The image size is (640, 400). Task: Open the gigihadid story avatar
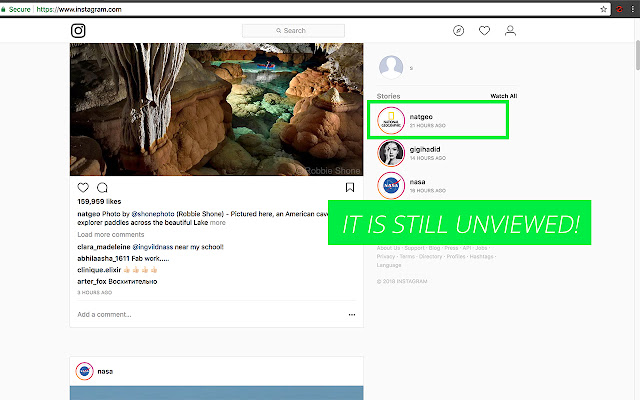click(x=390, y=153)
